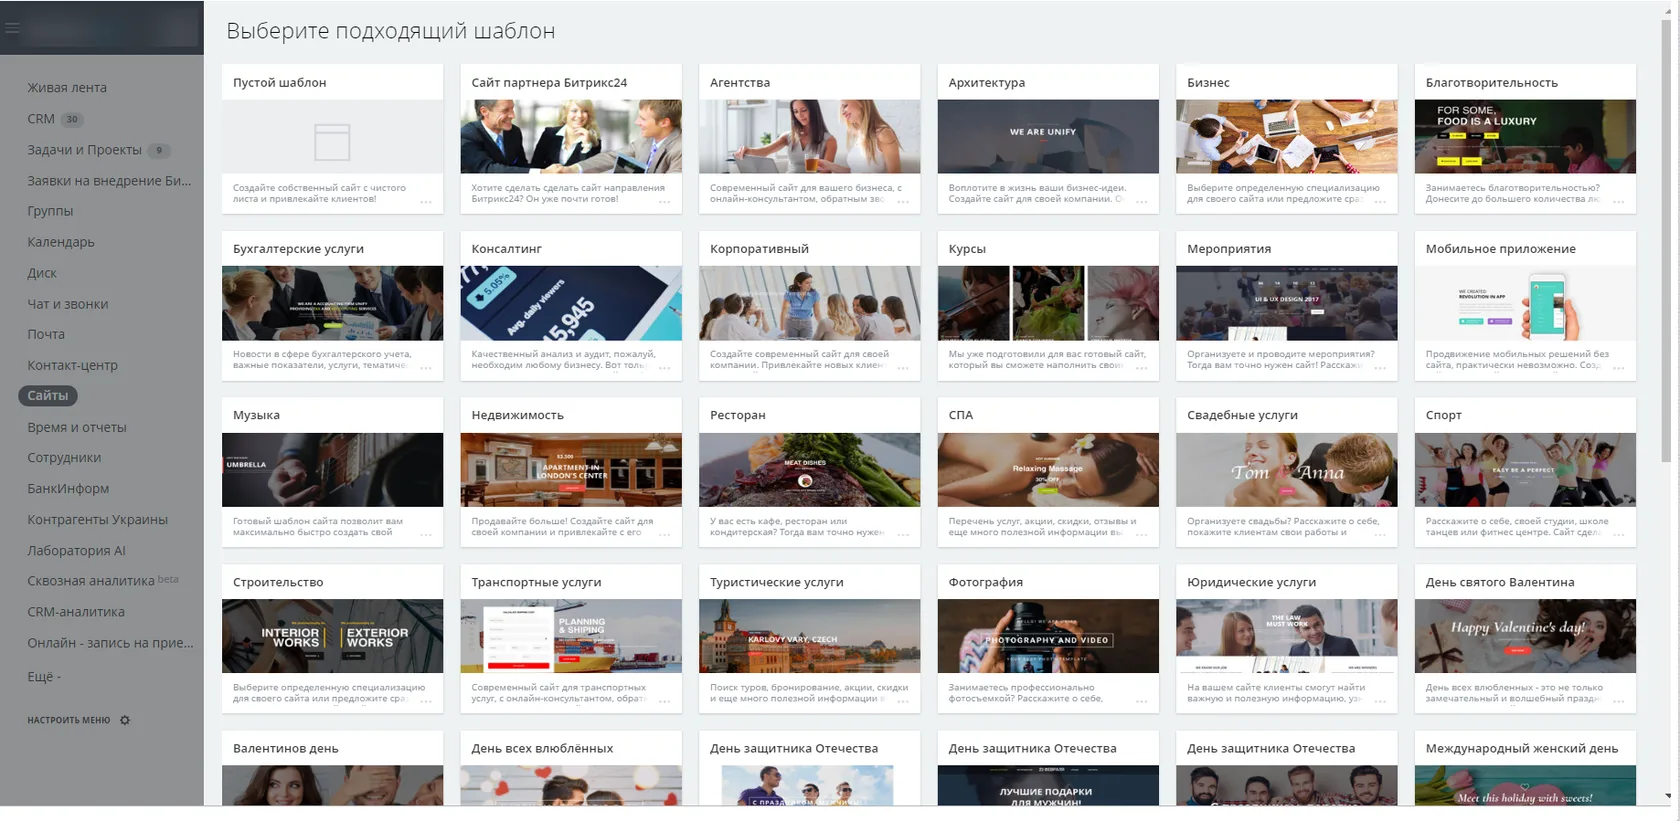Image resolution: width=1680 pixels, height=821 pixels.
Task: Expand the Ещё menu section
Action: click(44, 677)
